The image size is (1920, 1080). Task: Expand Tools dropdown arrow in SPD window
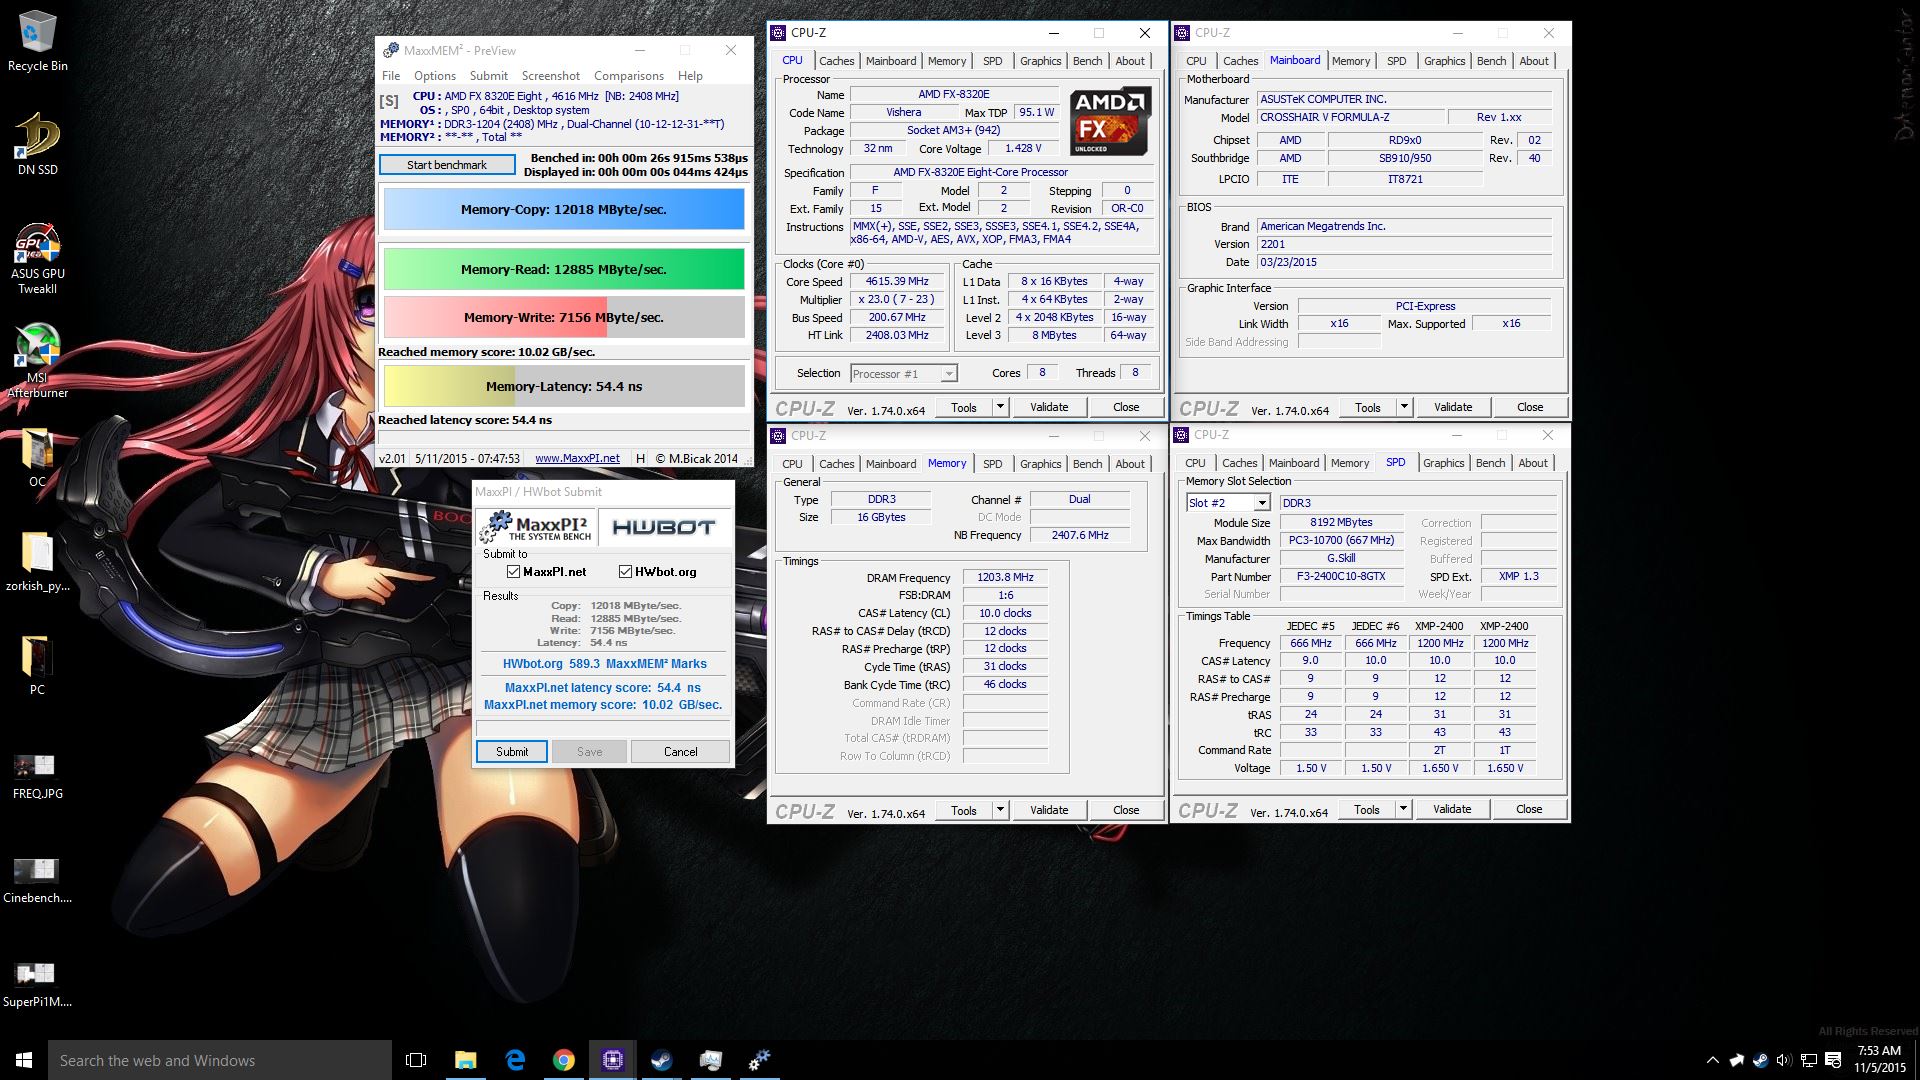click(x=1402, y=809)
